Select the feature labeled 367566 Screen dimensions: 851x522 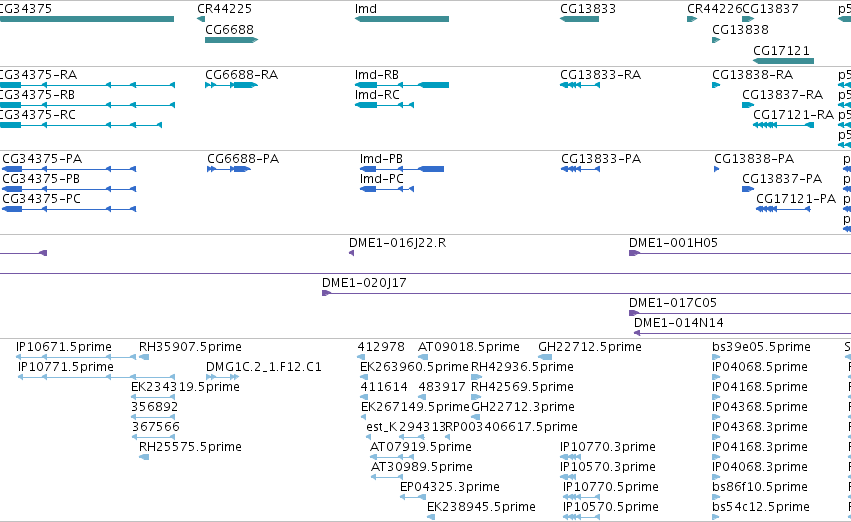click(x=156, y=426)
